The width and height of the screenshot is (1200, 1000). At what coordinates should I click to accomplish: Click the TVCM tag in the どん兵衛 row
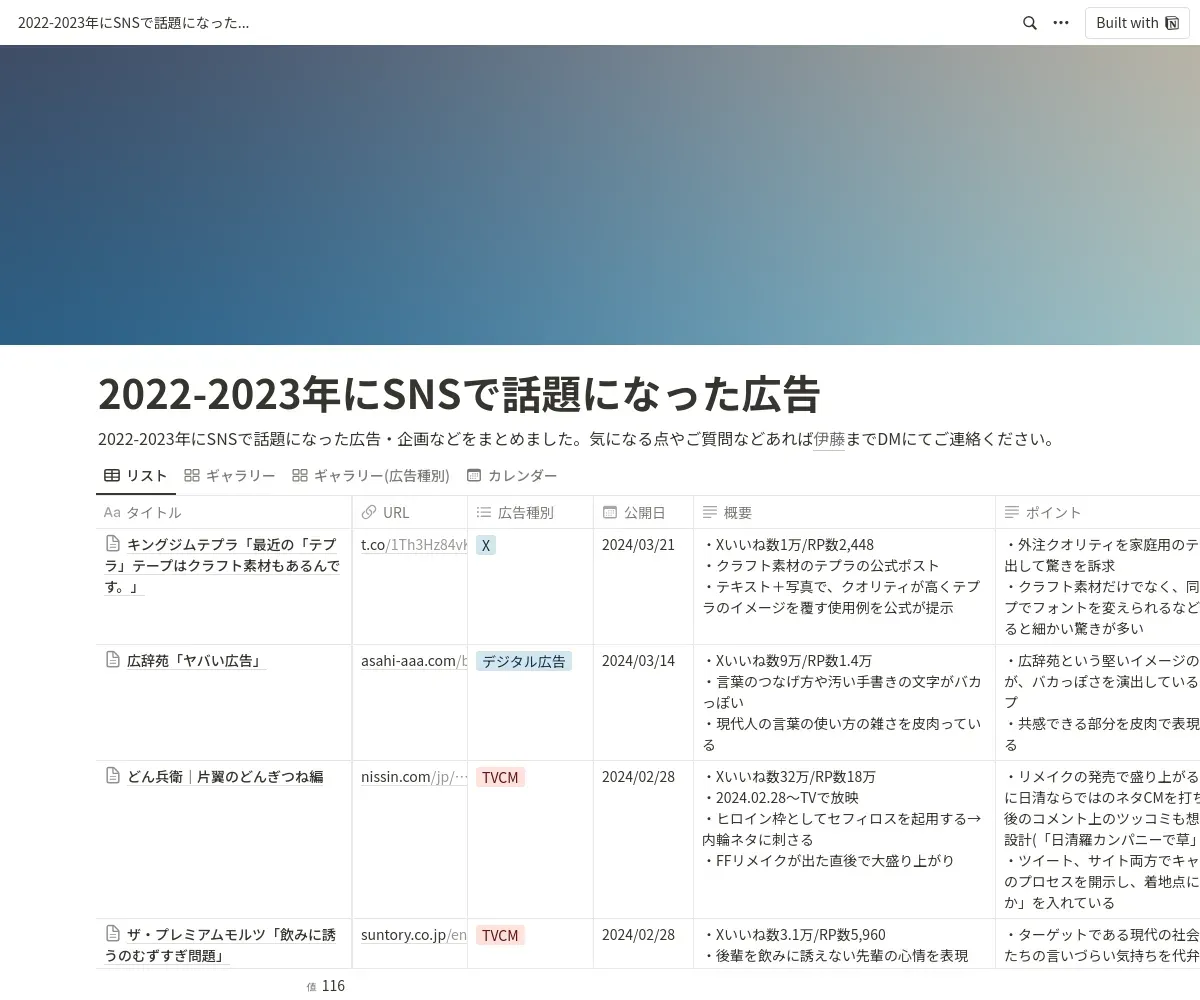point(500,777)
